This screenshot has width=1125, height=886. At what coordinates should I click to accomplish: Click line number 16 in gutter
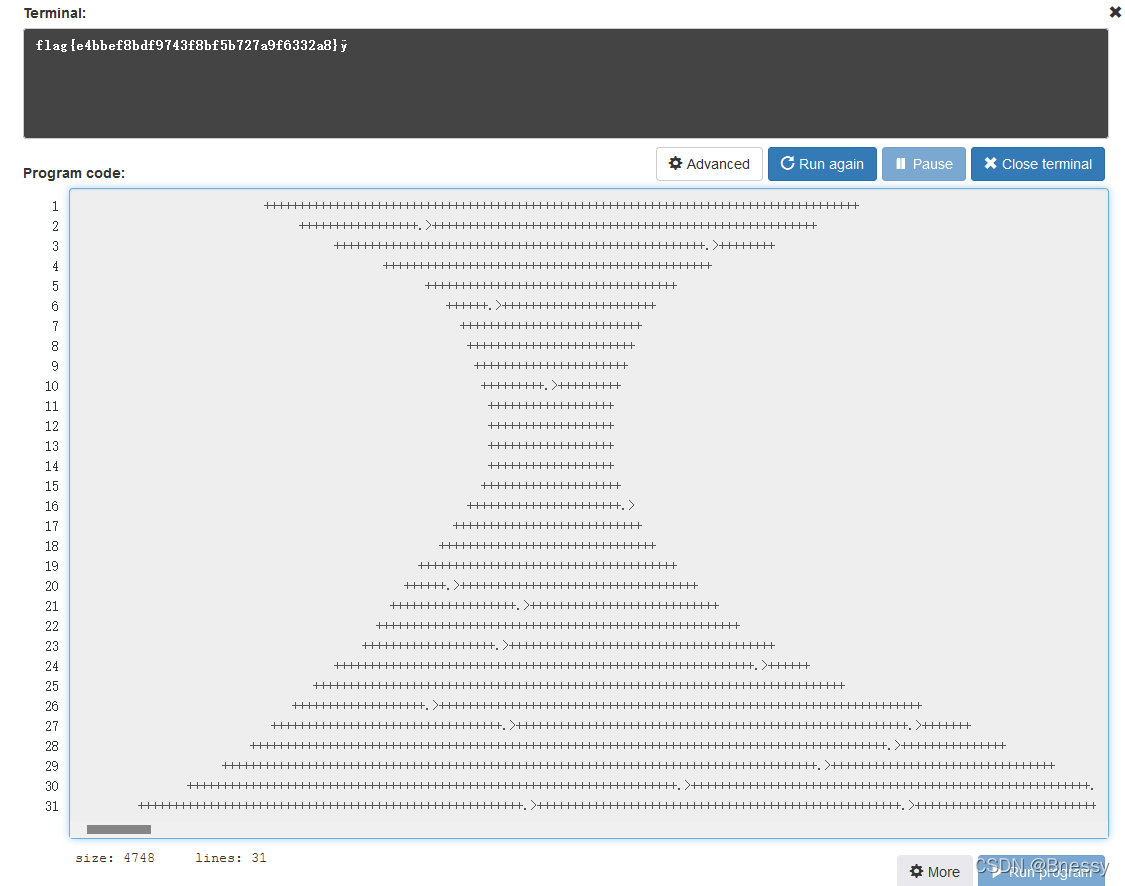(52, 506)
